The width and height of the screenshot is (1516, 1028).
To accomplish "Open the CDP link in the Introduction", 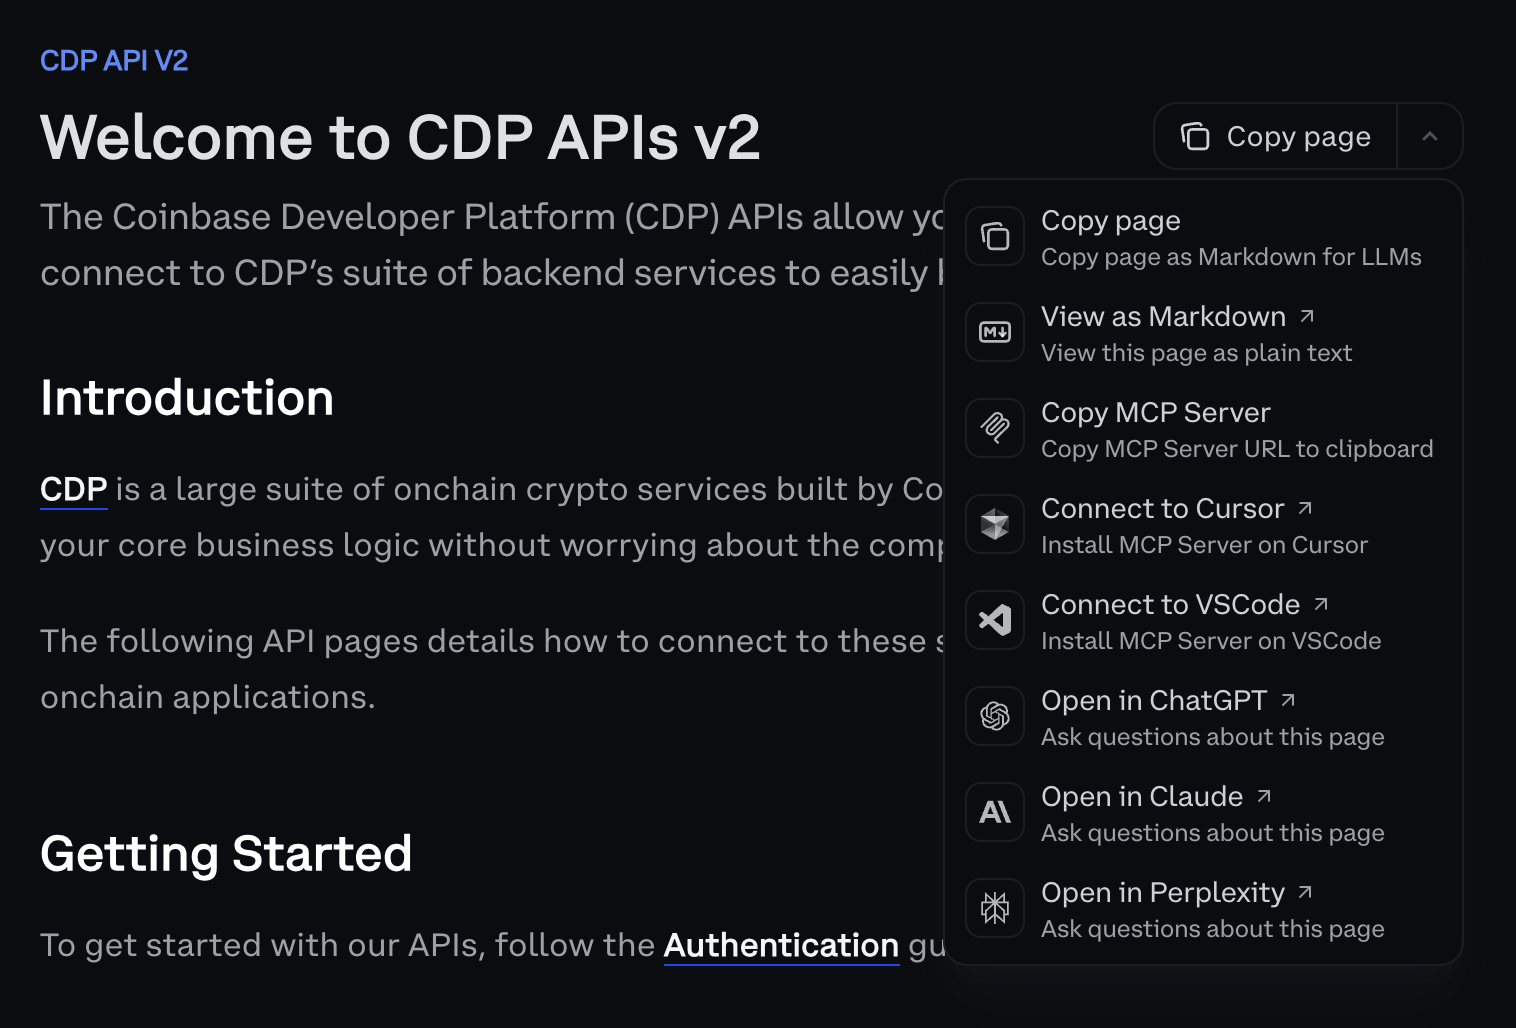I will [73, 489].
